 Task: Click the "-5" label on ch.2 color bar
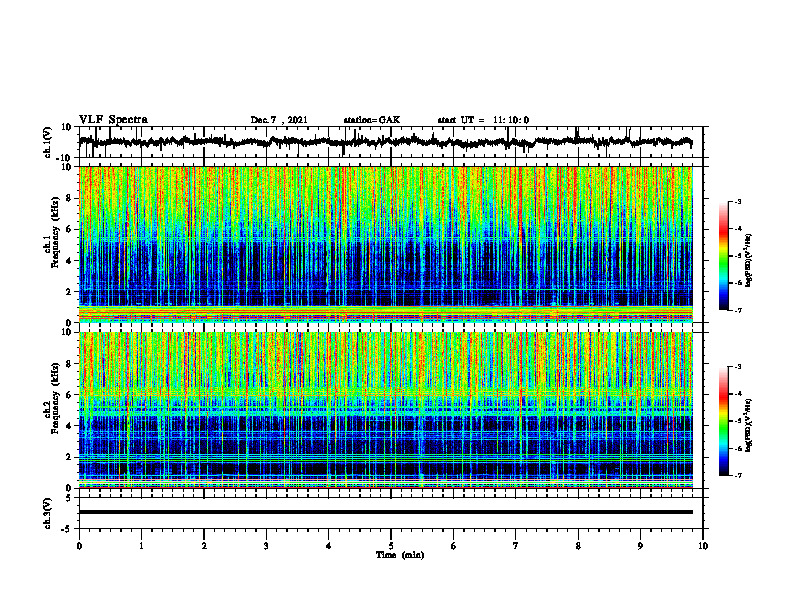(737, 421)
